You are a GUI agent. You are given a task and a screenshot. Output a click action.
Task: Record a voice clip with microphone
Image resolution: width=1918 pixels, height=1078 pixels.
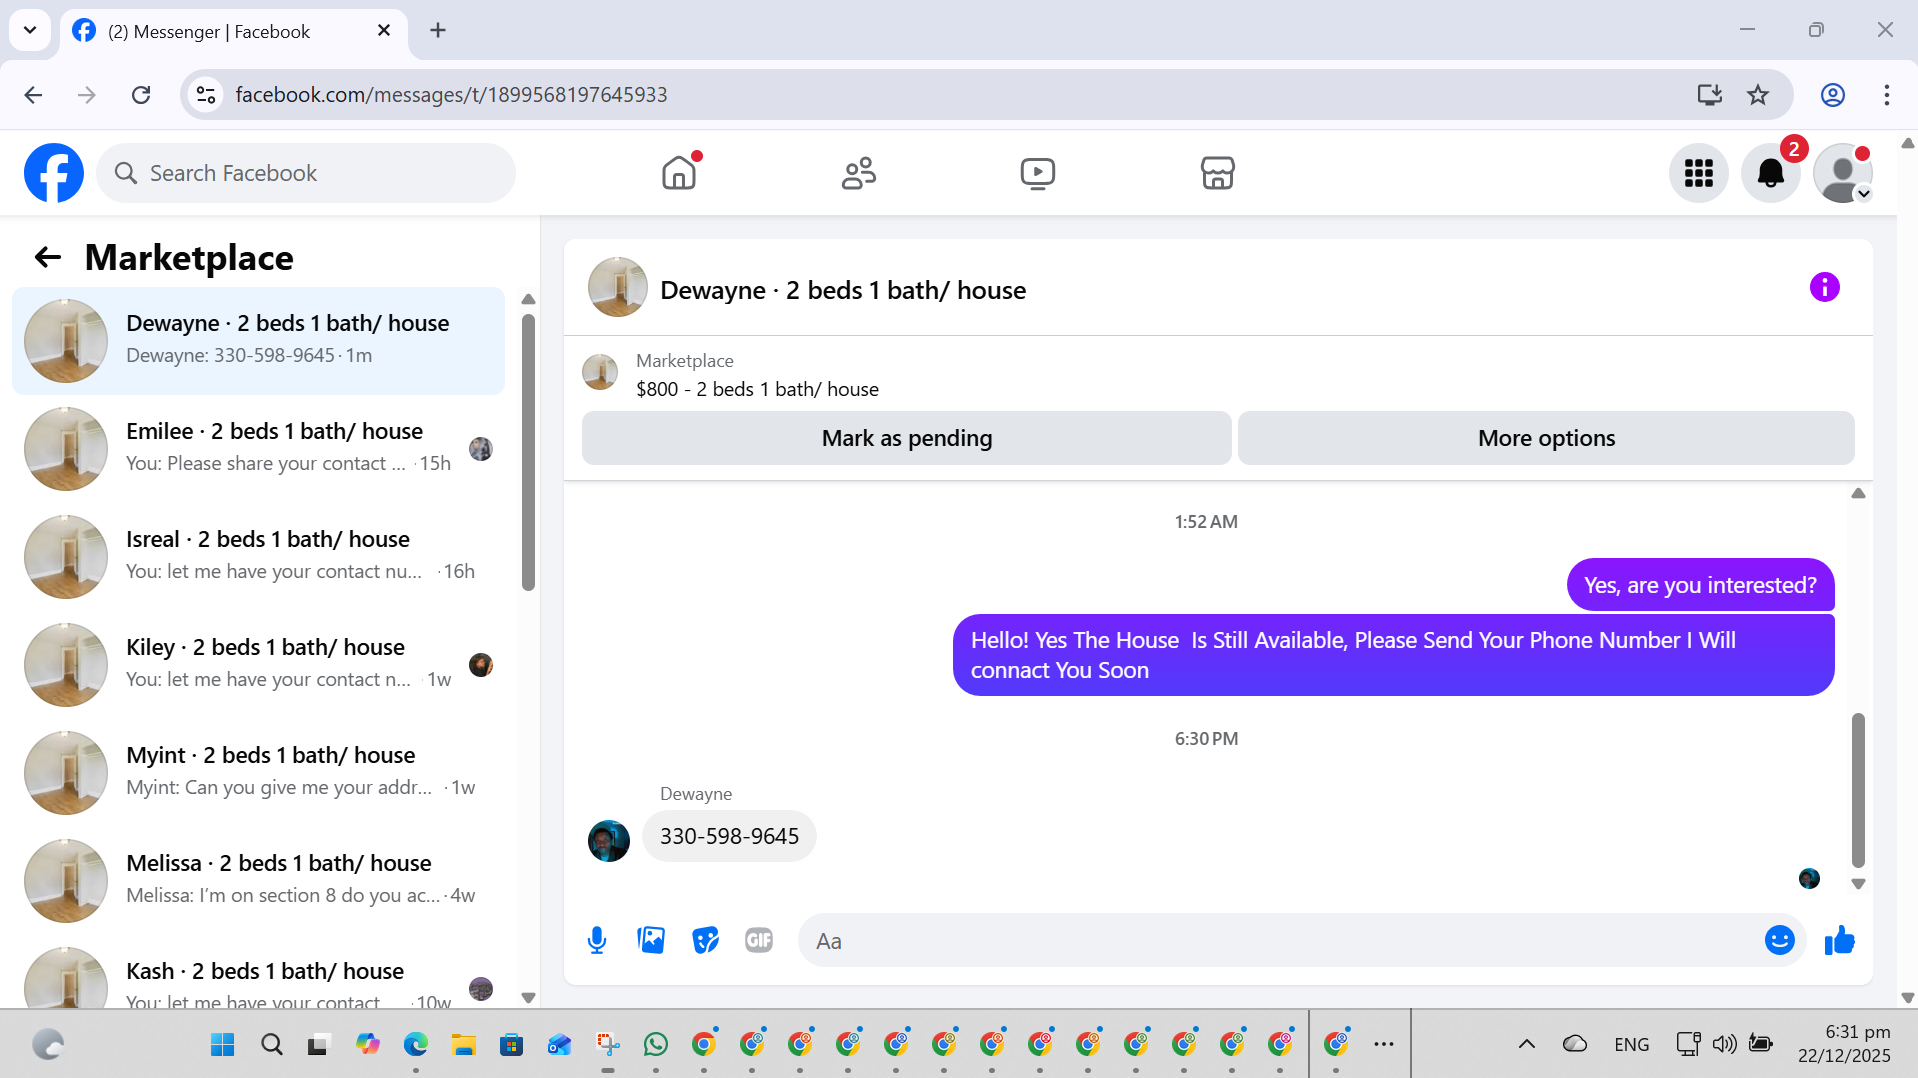coord(597,940)
